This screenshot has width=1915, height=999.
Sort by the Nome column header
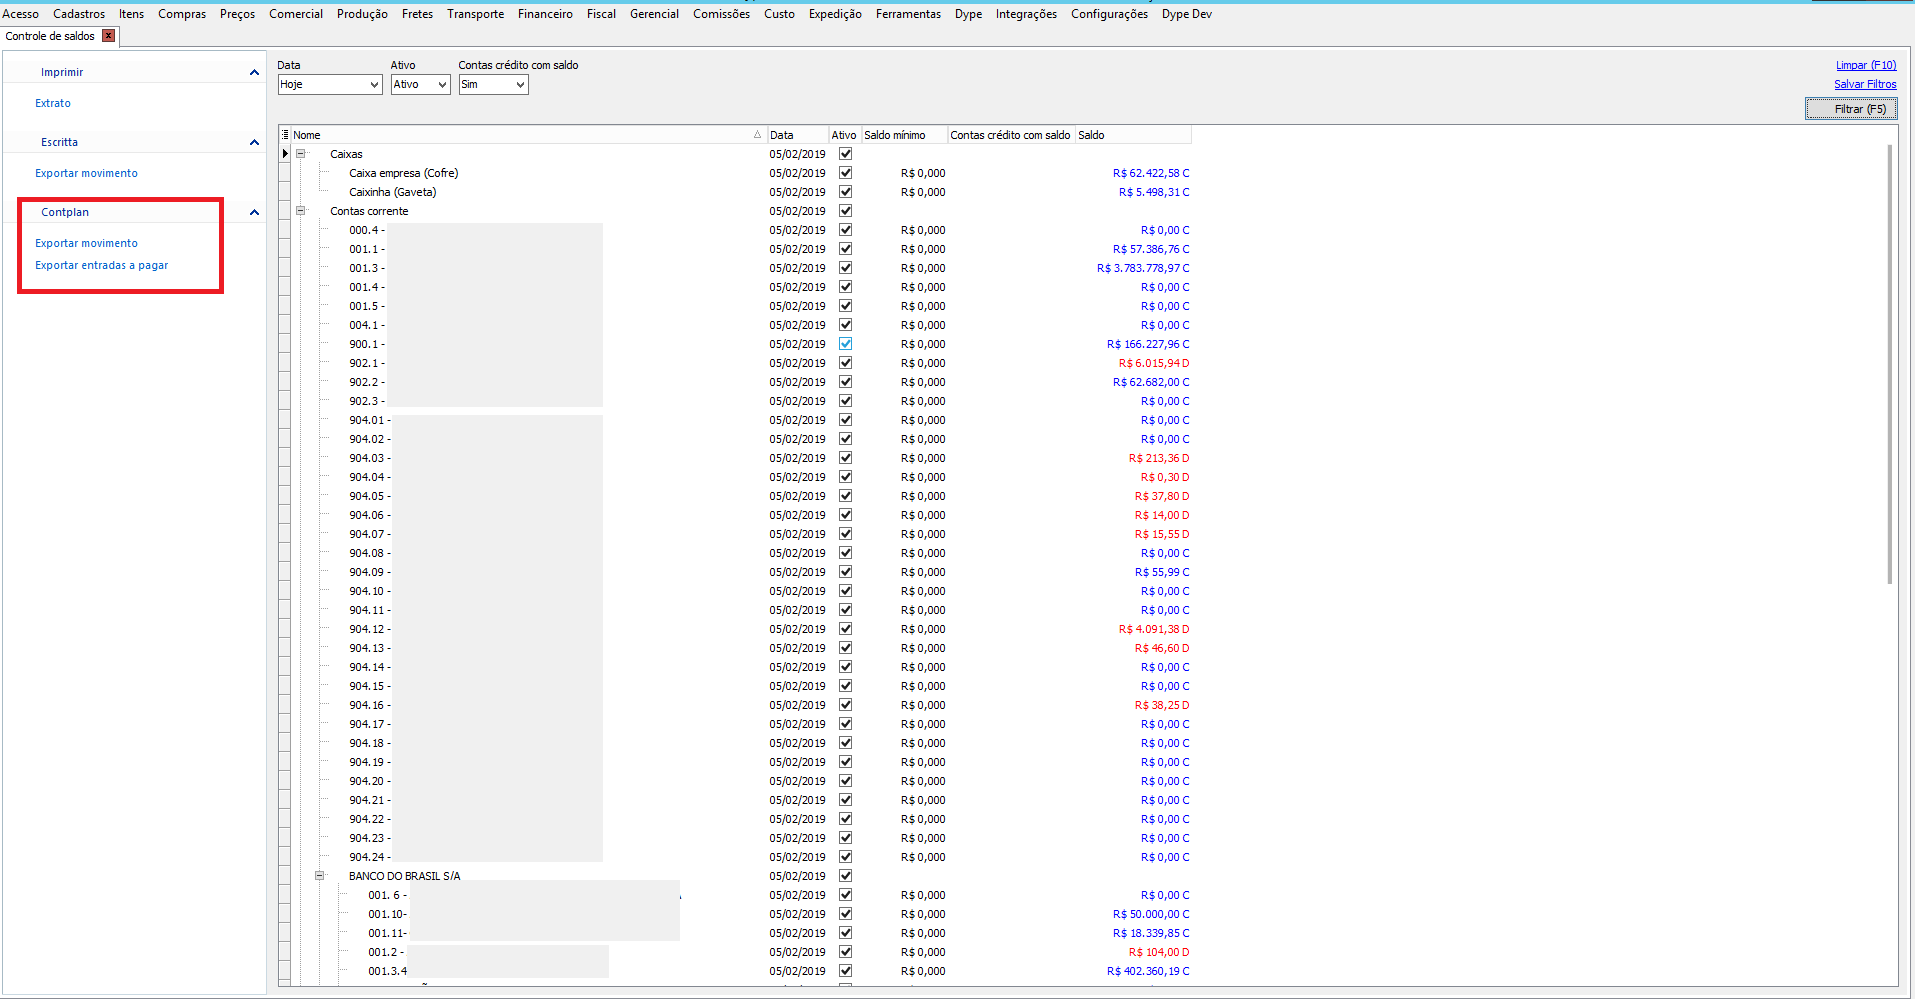[x=528, y=135]
